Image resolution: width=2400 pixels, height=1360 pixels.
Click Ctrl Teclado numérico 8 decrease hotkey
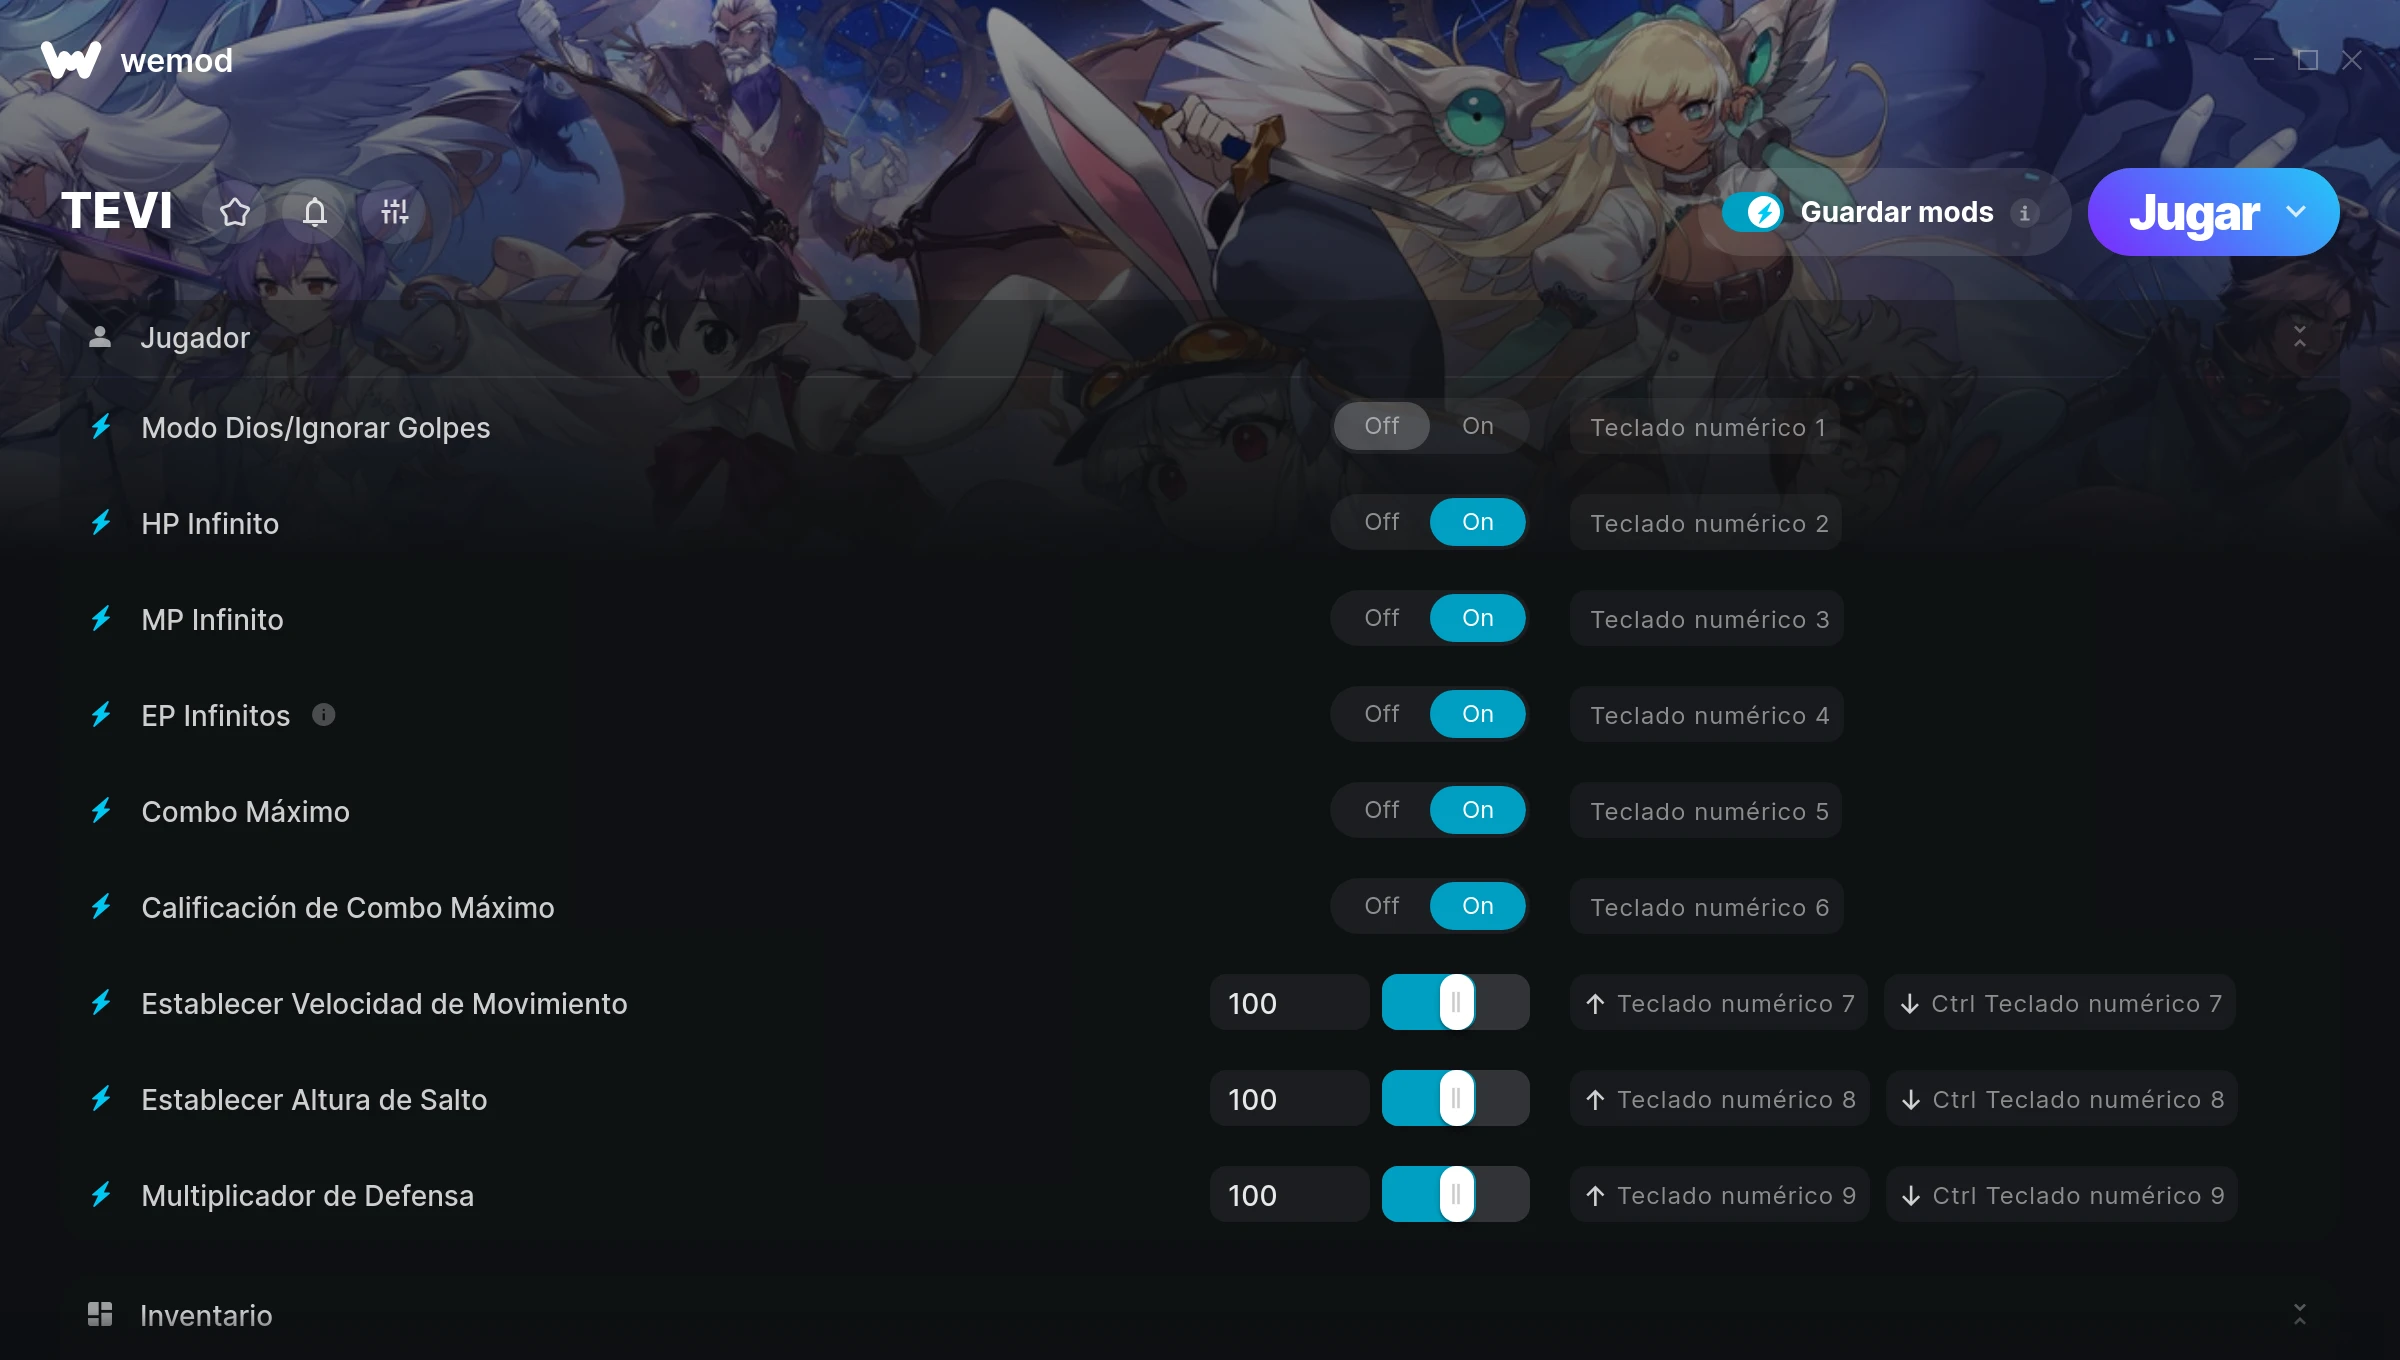pos(2062,1098)
